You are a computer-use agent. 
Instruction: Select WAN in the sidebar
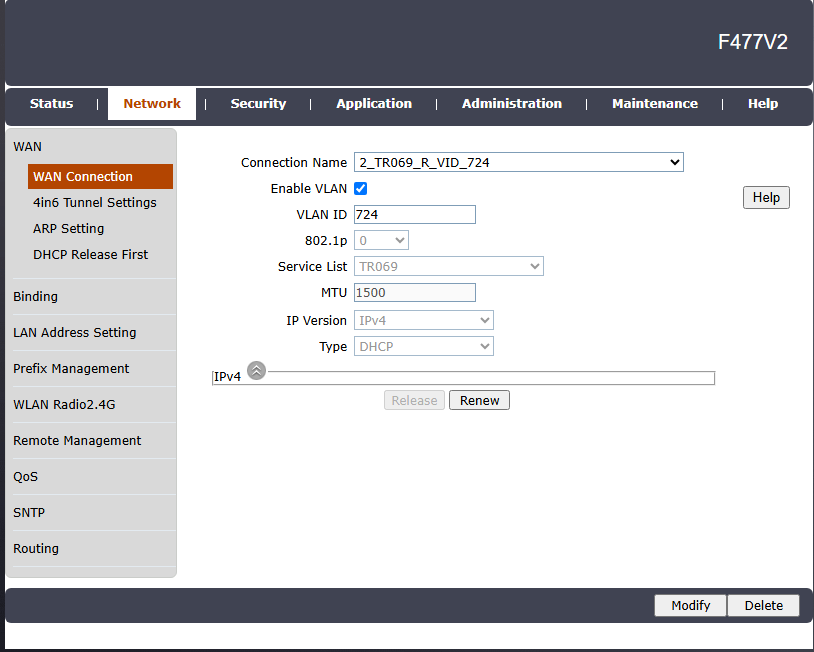click(x=28, y=147)
